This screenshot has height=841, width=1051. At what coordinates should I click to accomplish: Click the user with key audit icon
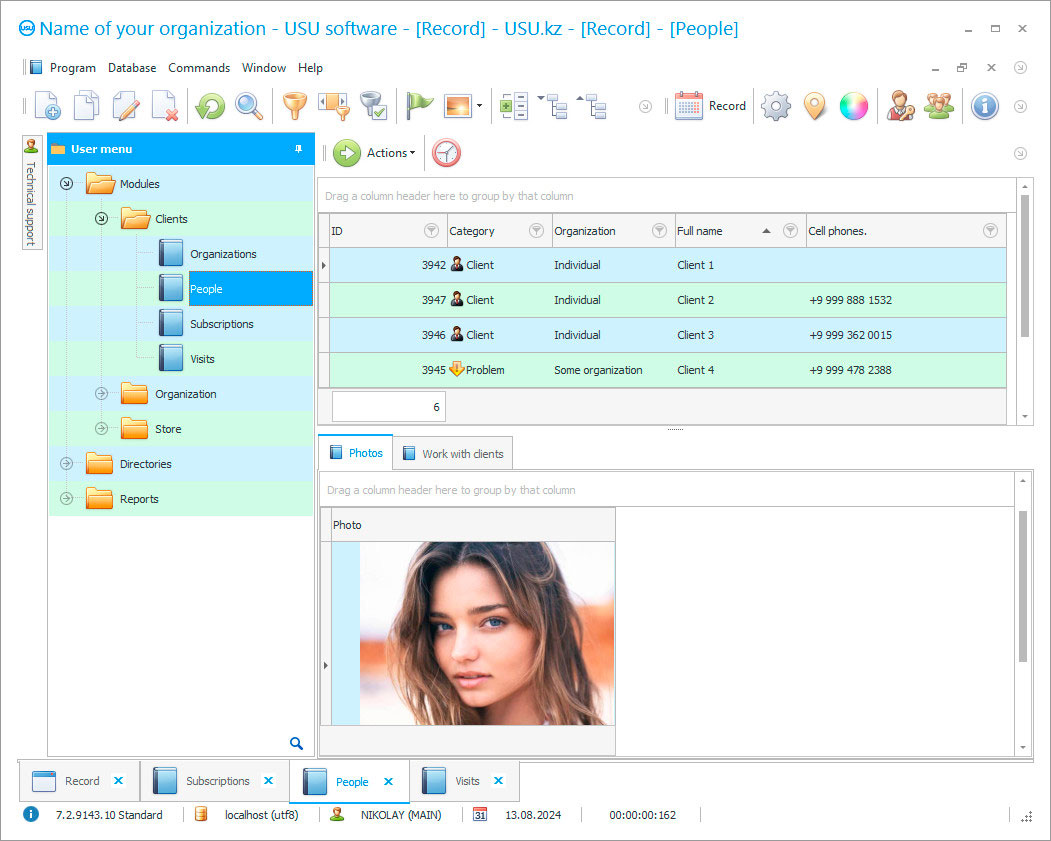pos(899,105)
